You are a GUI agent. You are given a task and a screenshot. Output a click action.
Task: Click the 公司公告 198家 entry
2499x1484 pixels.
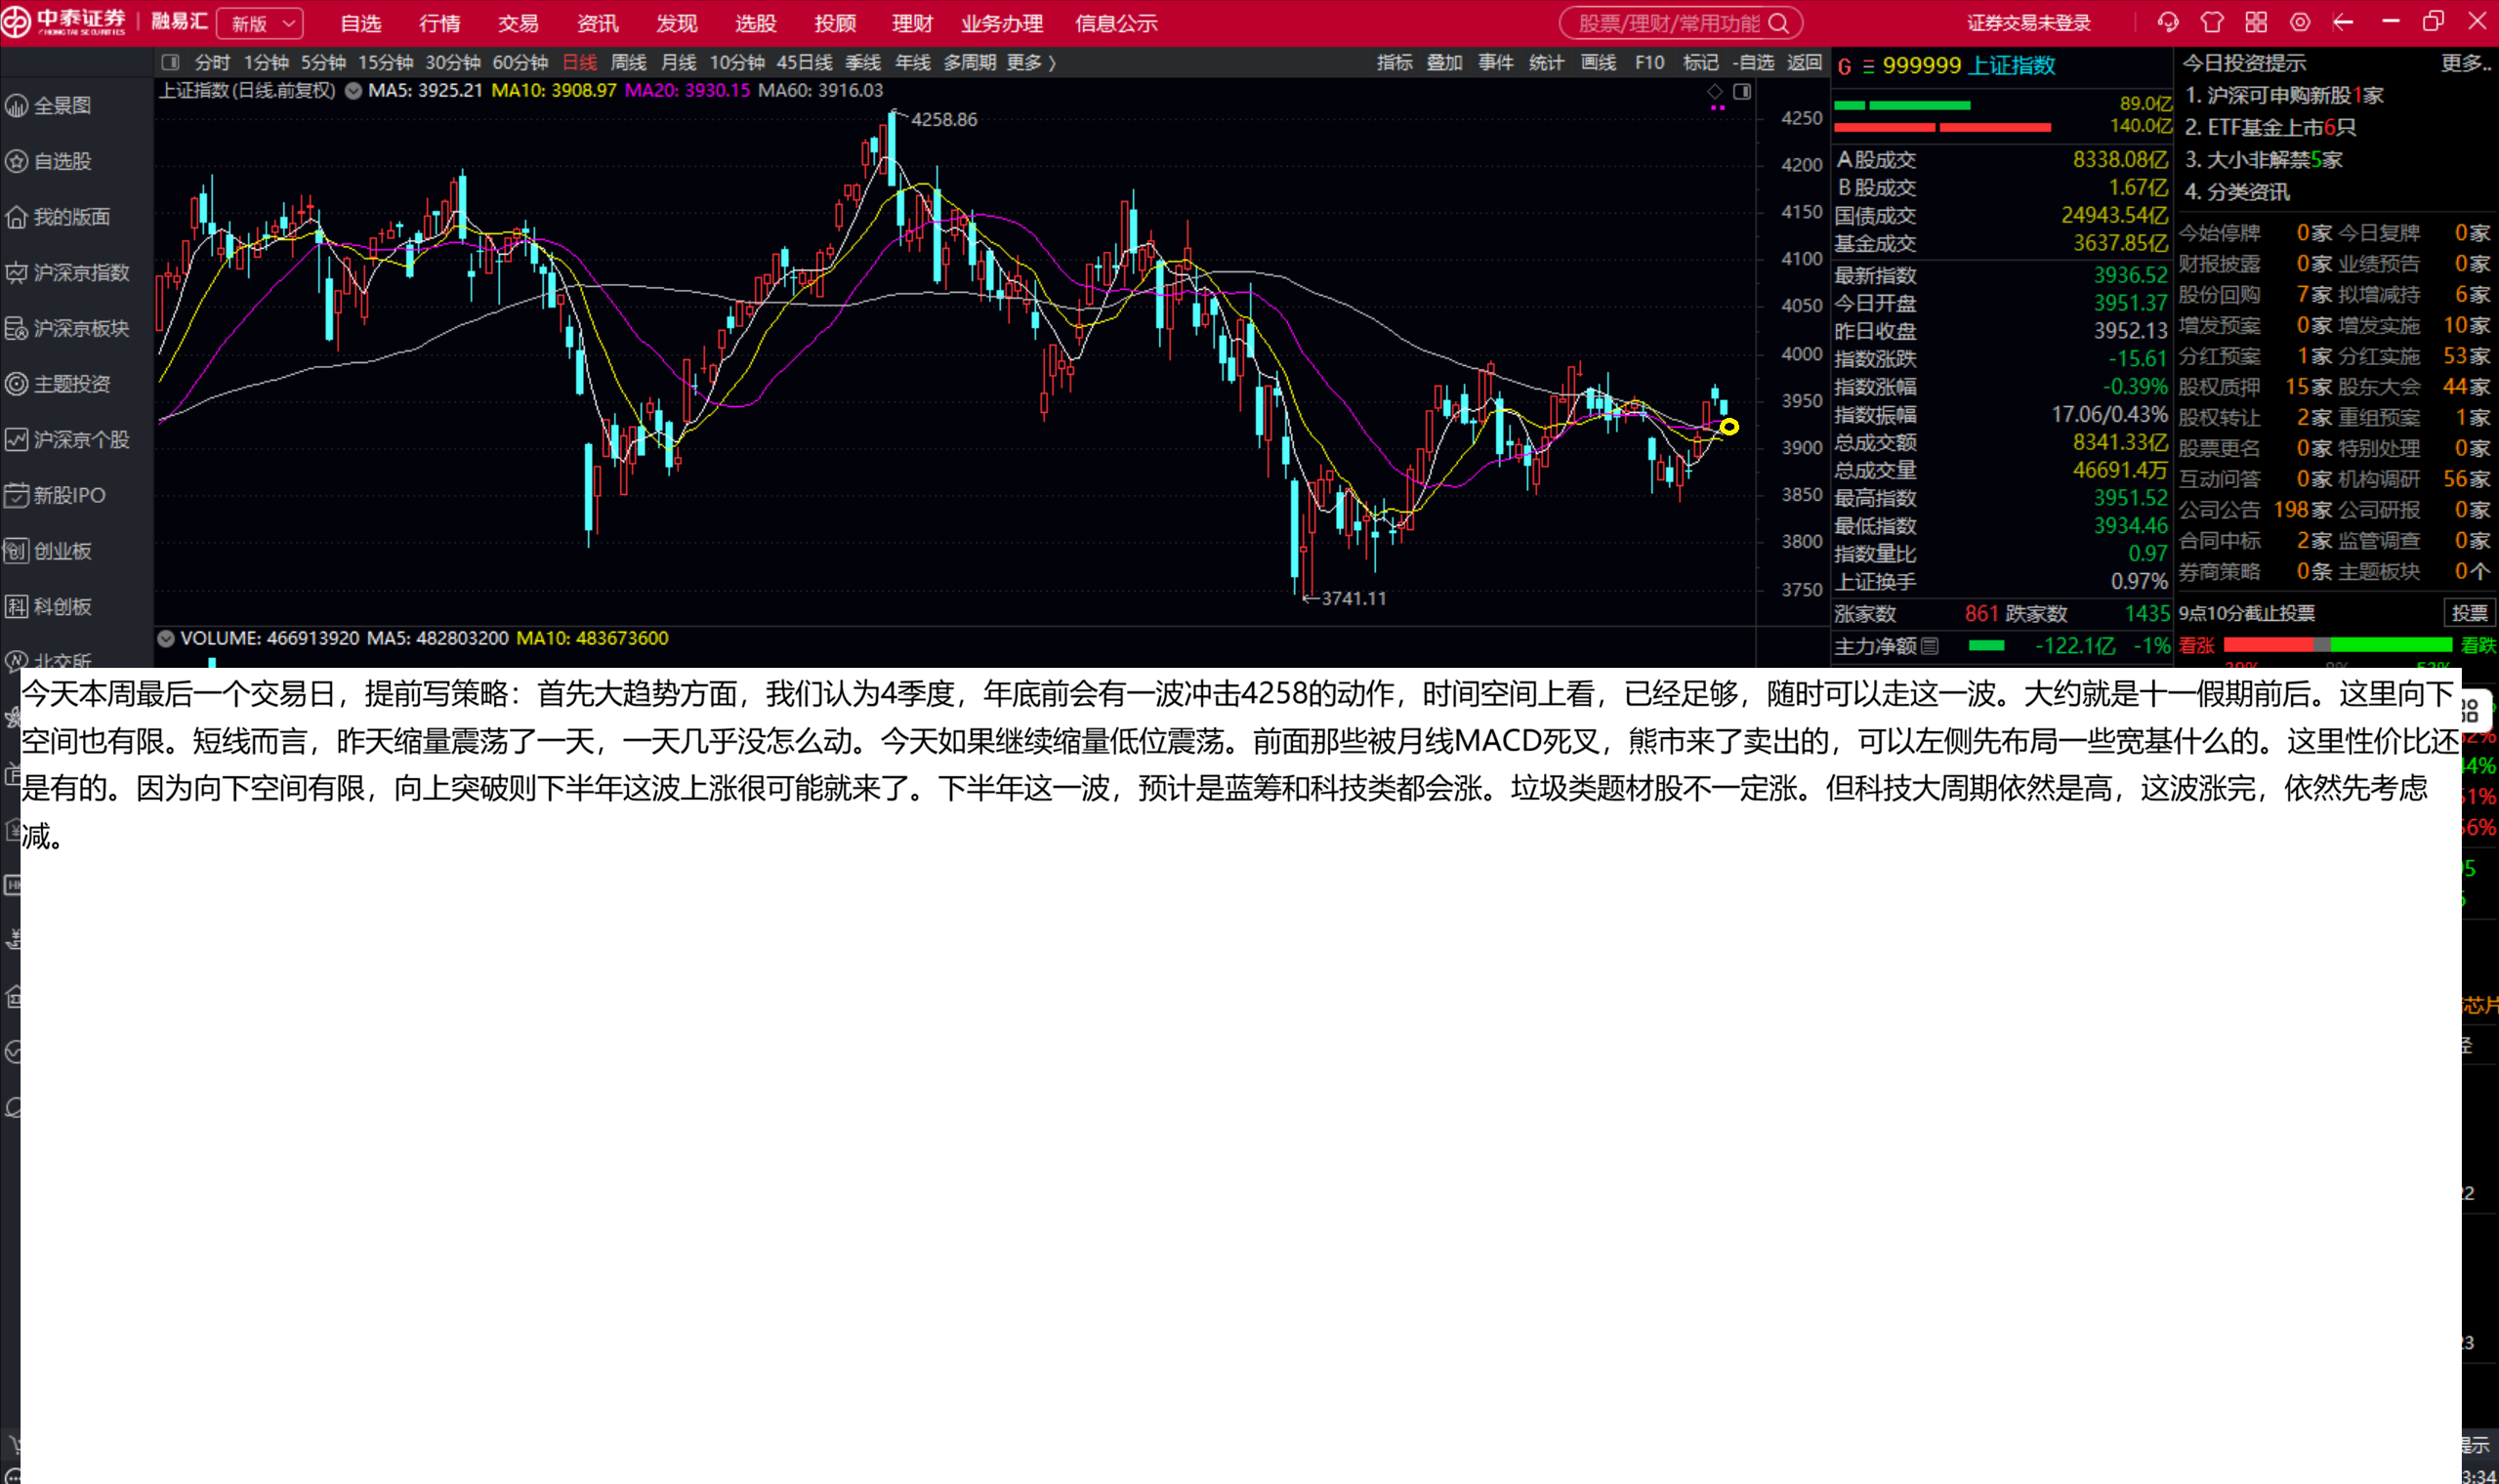coord(2254,510)
